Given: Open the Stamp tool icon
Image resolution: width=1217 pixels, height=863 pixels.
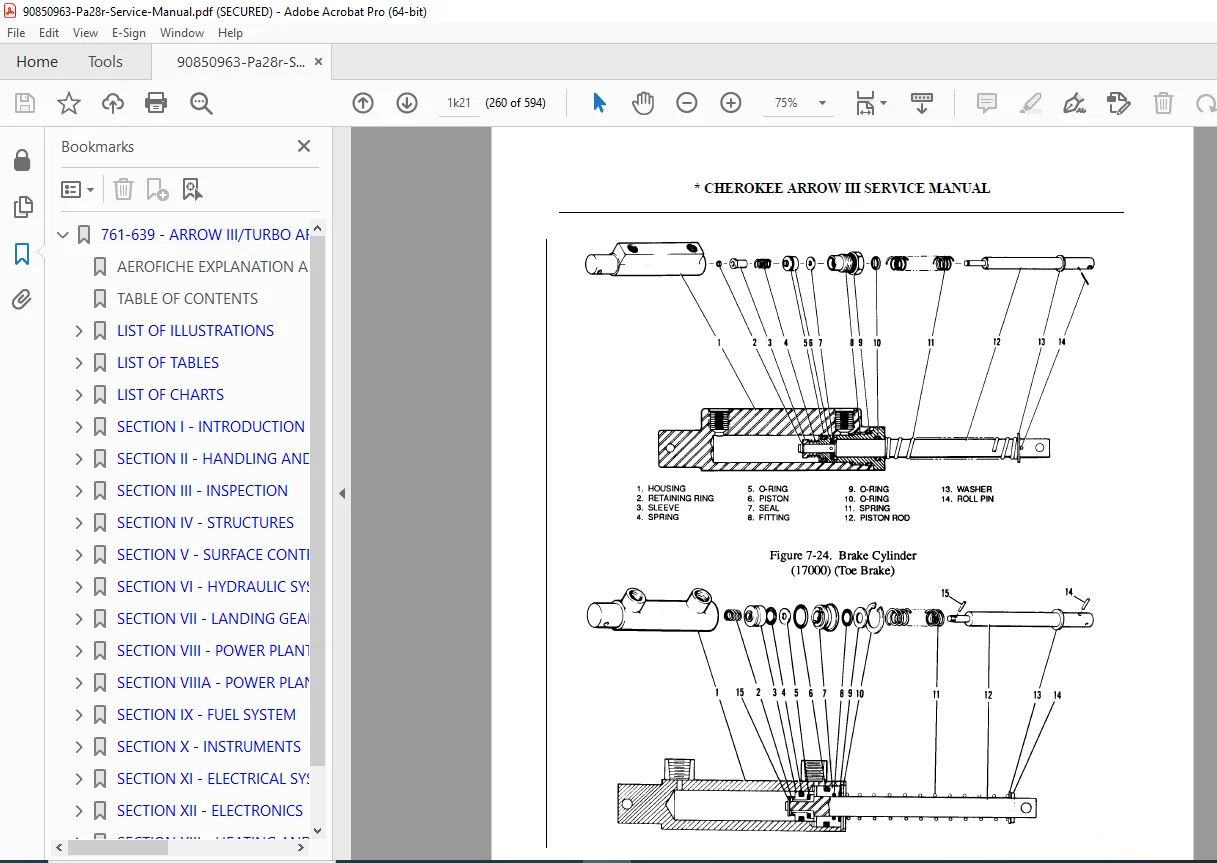Looking at the screenshot, I should click(1119, 103).
